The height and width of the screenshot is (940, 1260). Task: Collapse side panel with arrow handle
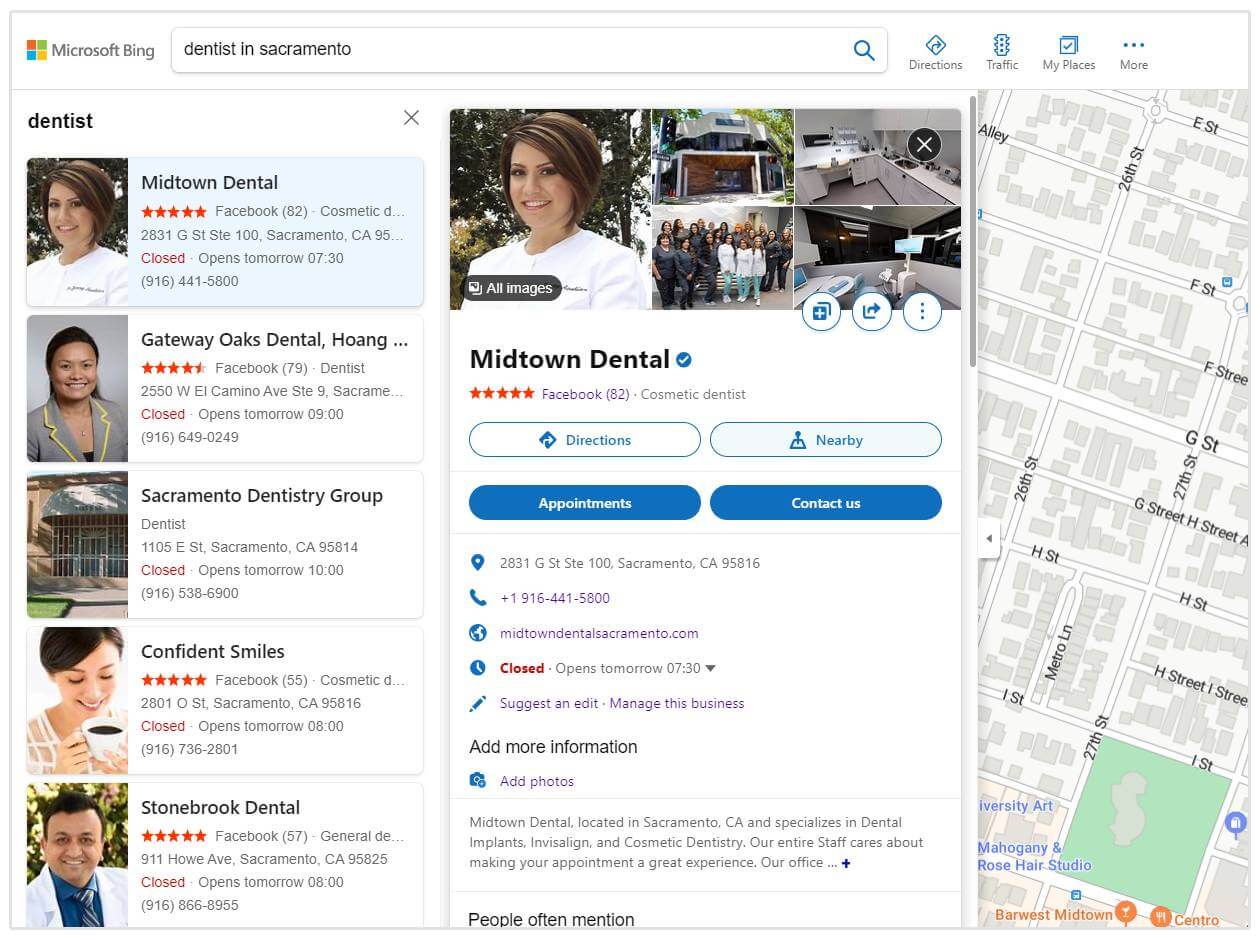pos(989,538)
